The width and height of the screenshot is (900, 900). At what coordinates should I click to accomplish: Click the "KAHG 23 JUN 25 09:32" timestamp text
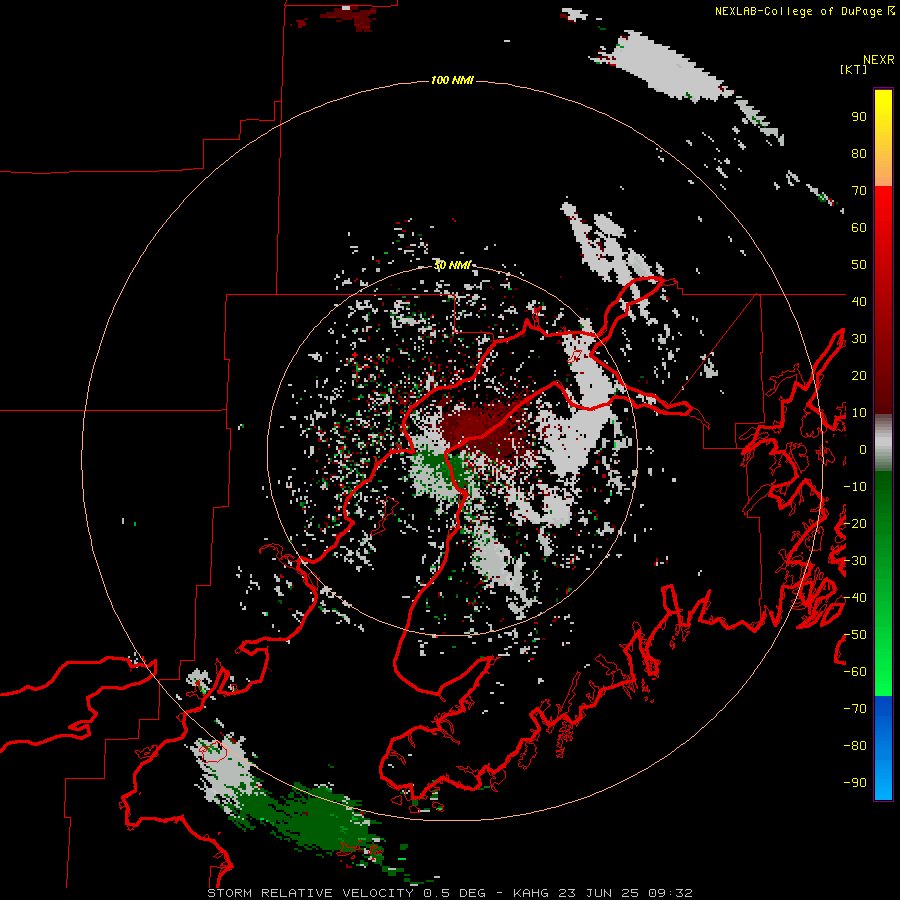coord(603,893)
